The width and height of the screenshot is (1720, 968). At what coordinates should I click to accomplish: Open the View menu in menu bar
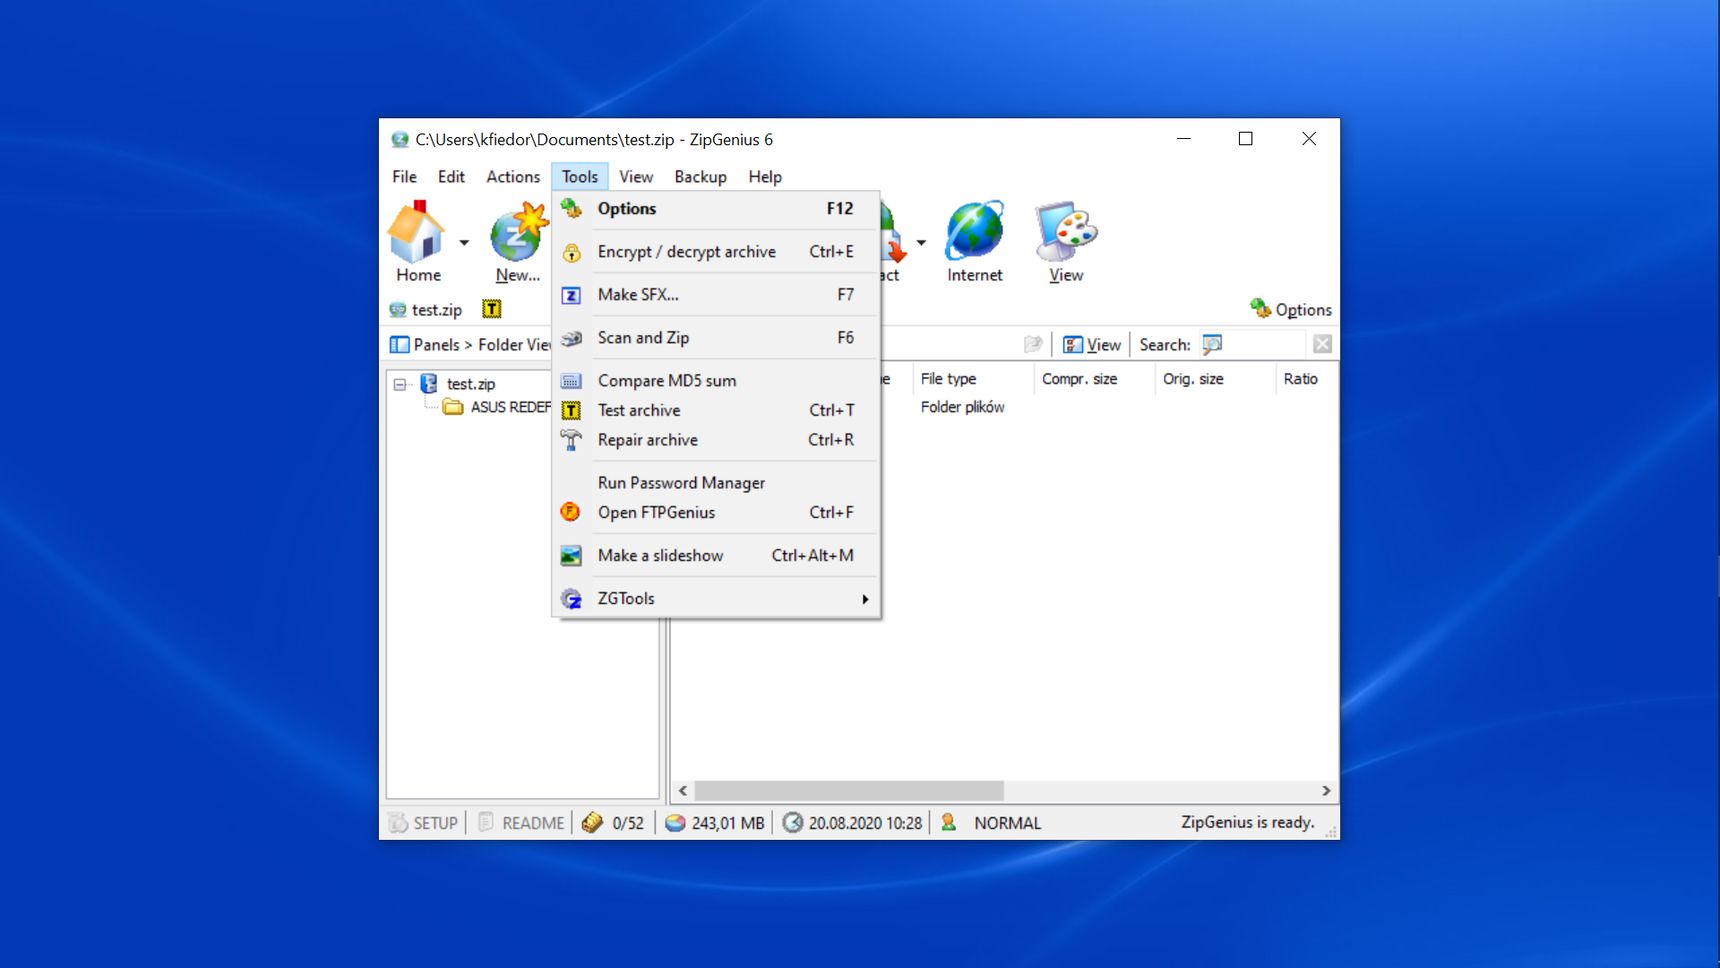tap(636, 177)
